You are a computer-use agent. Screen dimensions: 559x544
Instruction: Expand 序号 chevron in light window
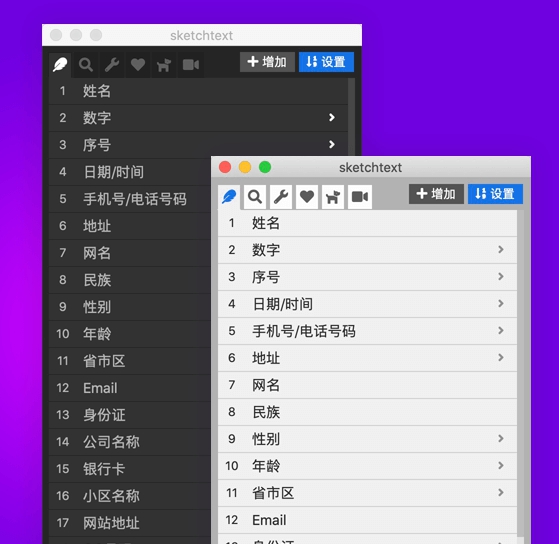pyautogui.click(x=501, y=277)
